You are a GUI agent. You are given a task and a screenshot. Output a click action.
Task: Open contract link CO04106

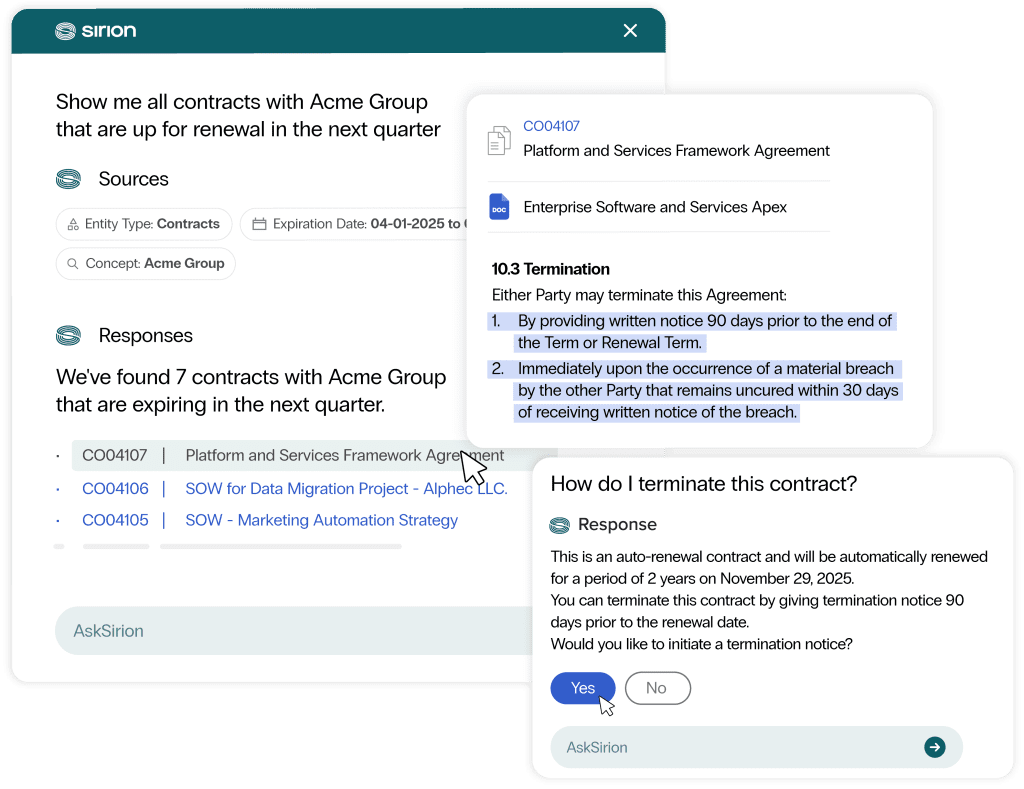pos(115,489)
